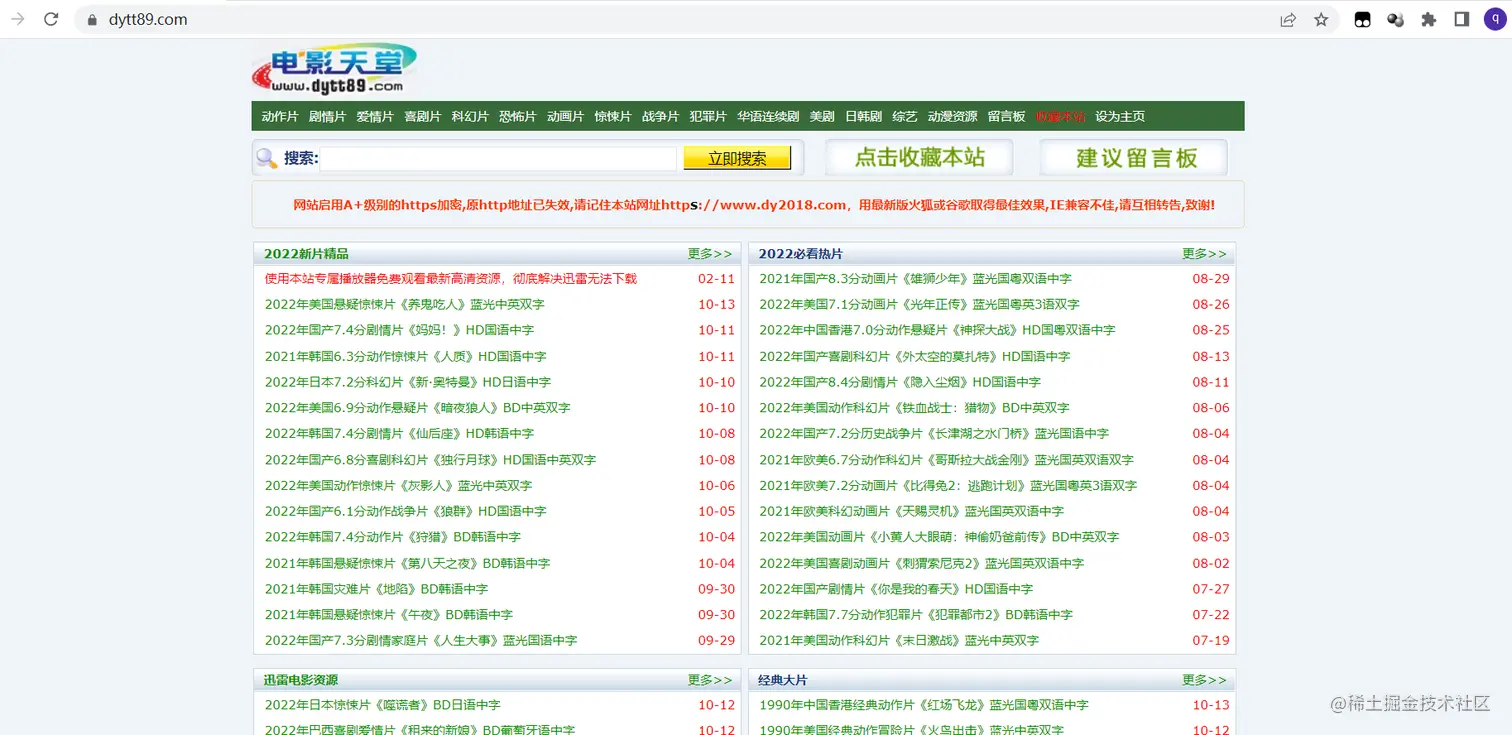Open 《长津湖之水门桥》 movie link
This screenshot has width=1512, height=735.
934,434
